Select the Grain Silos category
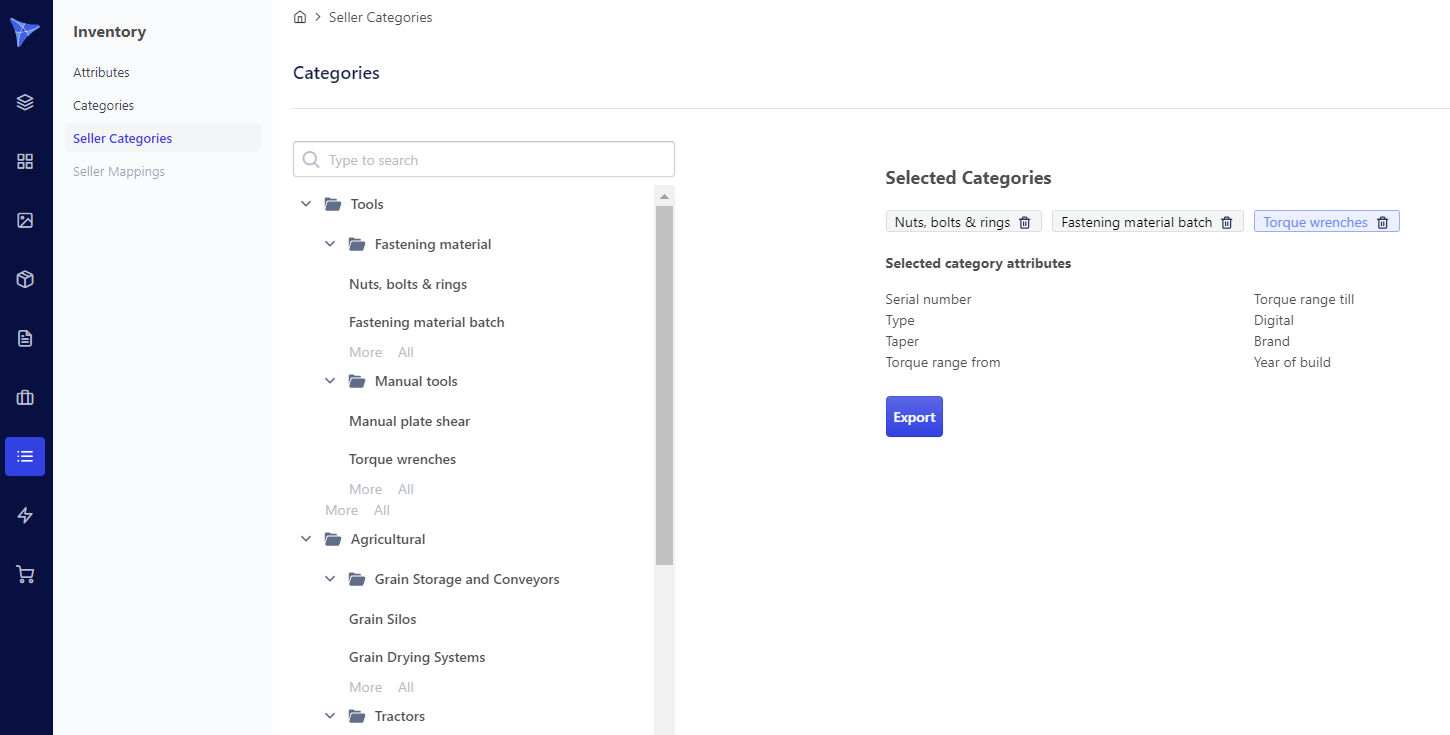Screen dimensions: 1450x735 382,619
